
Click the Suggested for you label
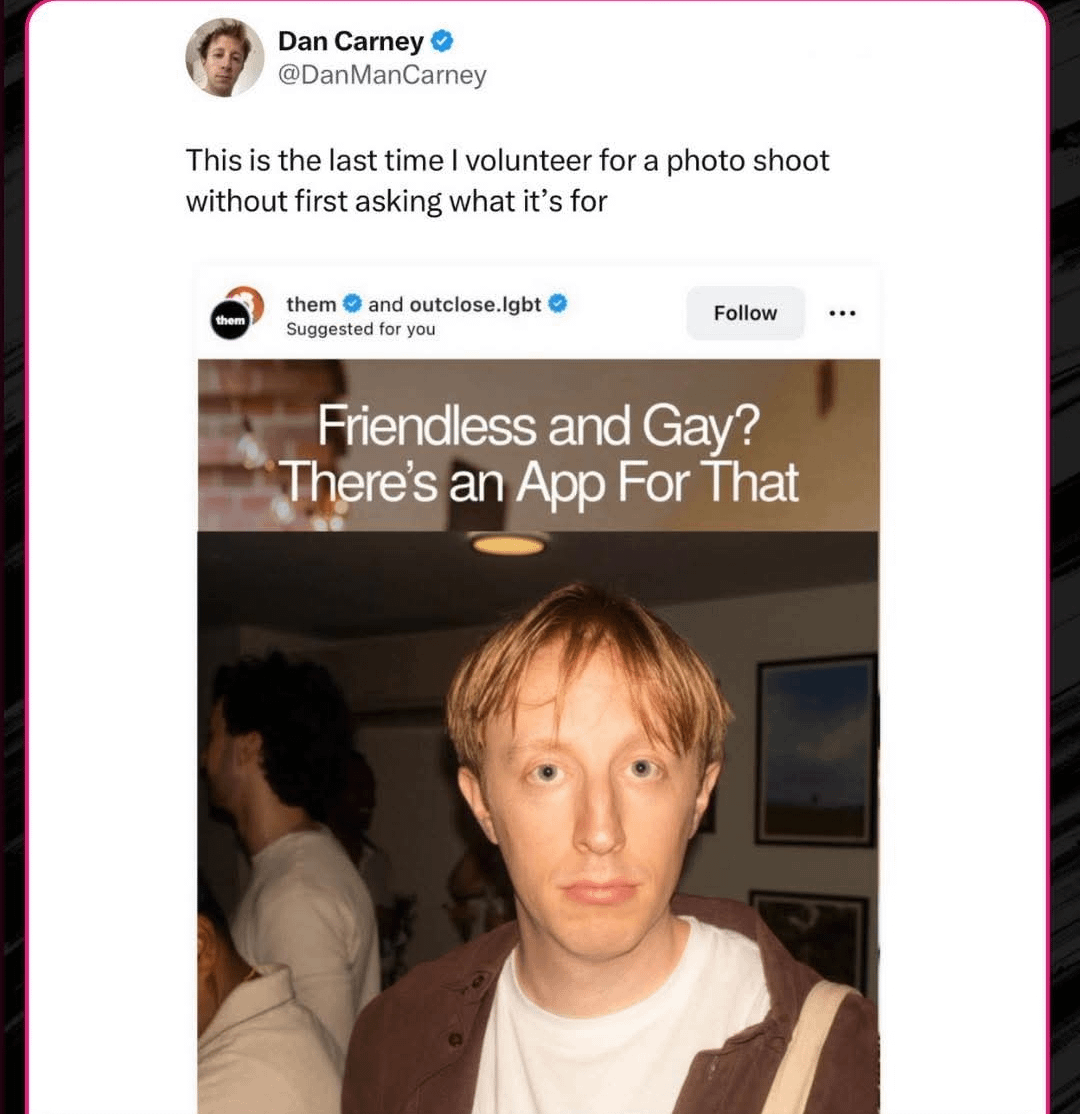360,329
